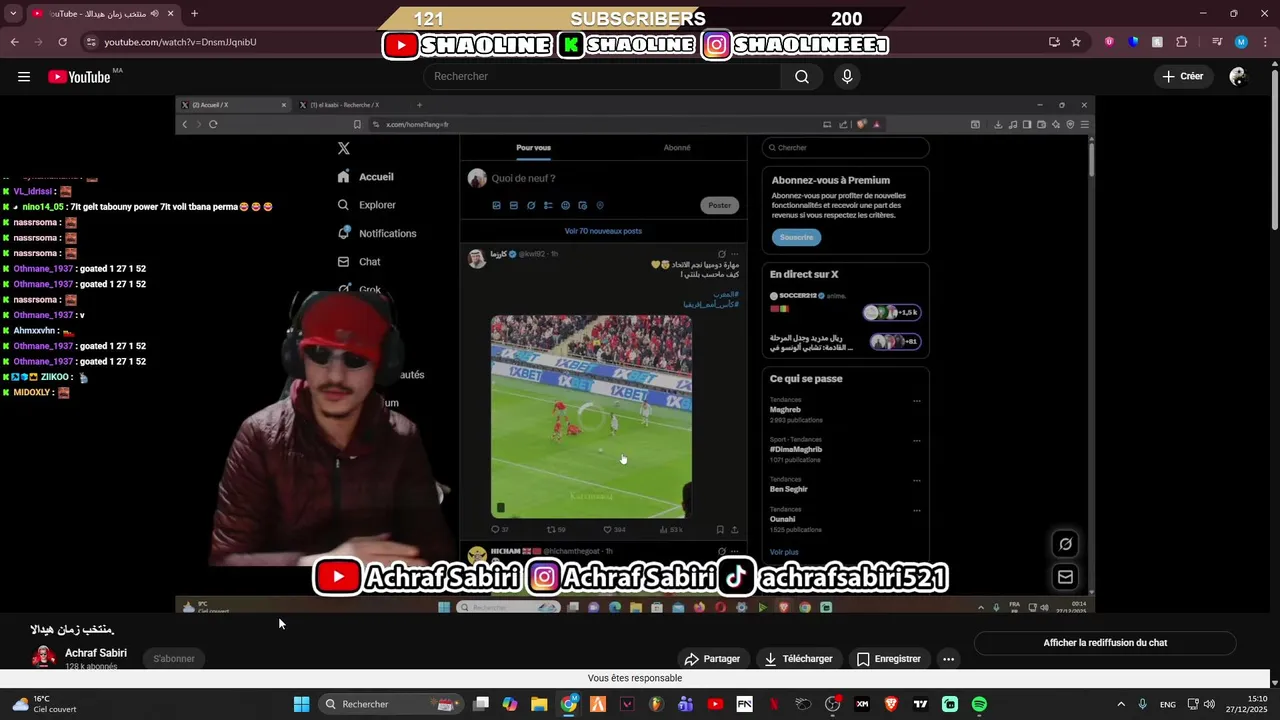Open Spotify from the taskbar

pyautogui.click(x=979, y=704)
